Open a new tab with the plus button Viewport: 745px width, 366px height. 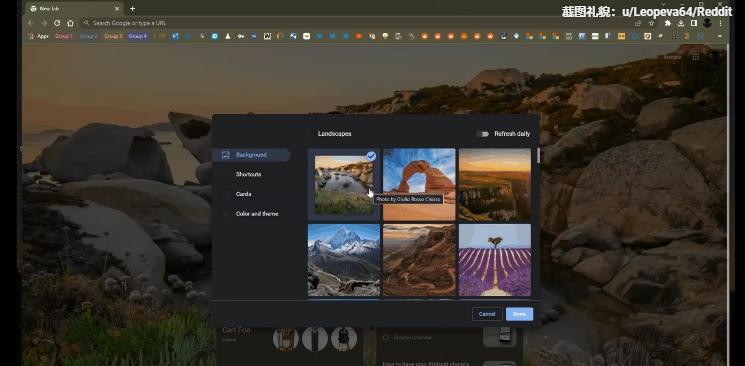pyautogui.click(x=133, y=9)
